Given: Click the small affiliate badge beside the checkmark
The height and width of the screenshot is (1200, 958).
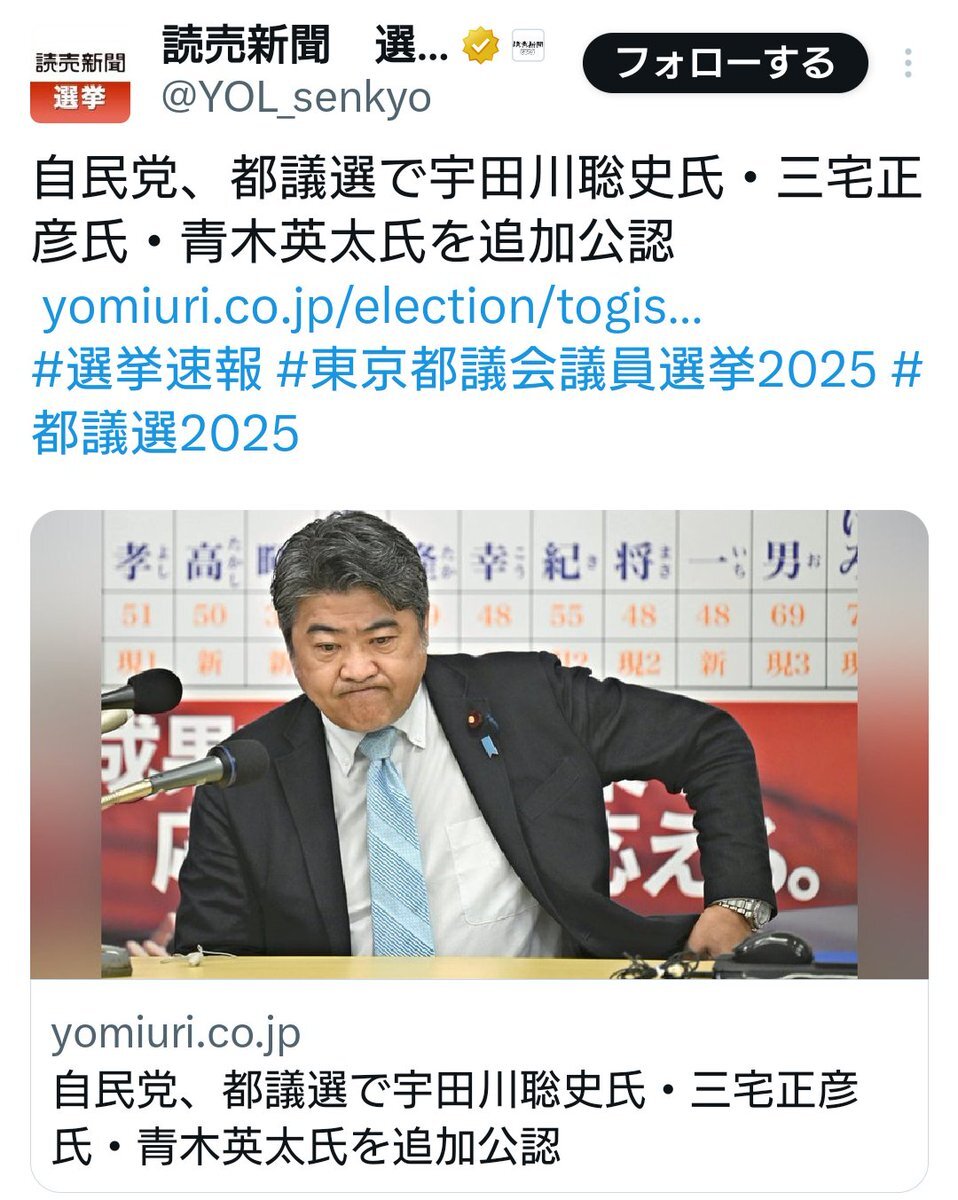Looking at the screenshot, I should tap(527, 46).
